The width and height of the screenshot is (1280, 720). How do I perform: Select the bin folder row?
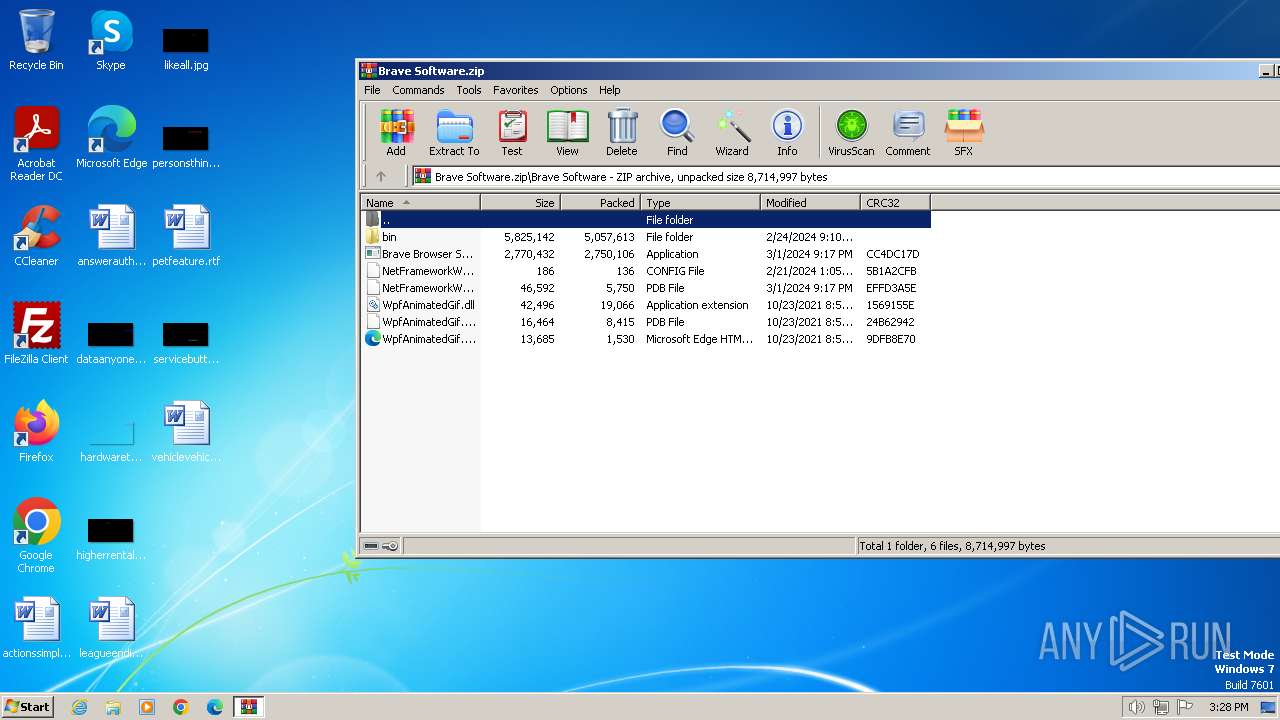(x=646, y=237)
